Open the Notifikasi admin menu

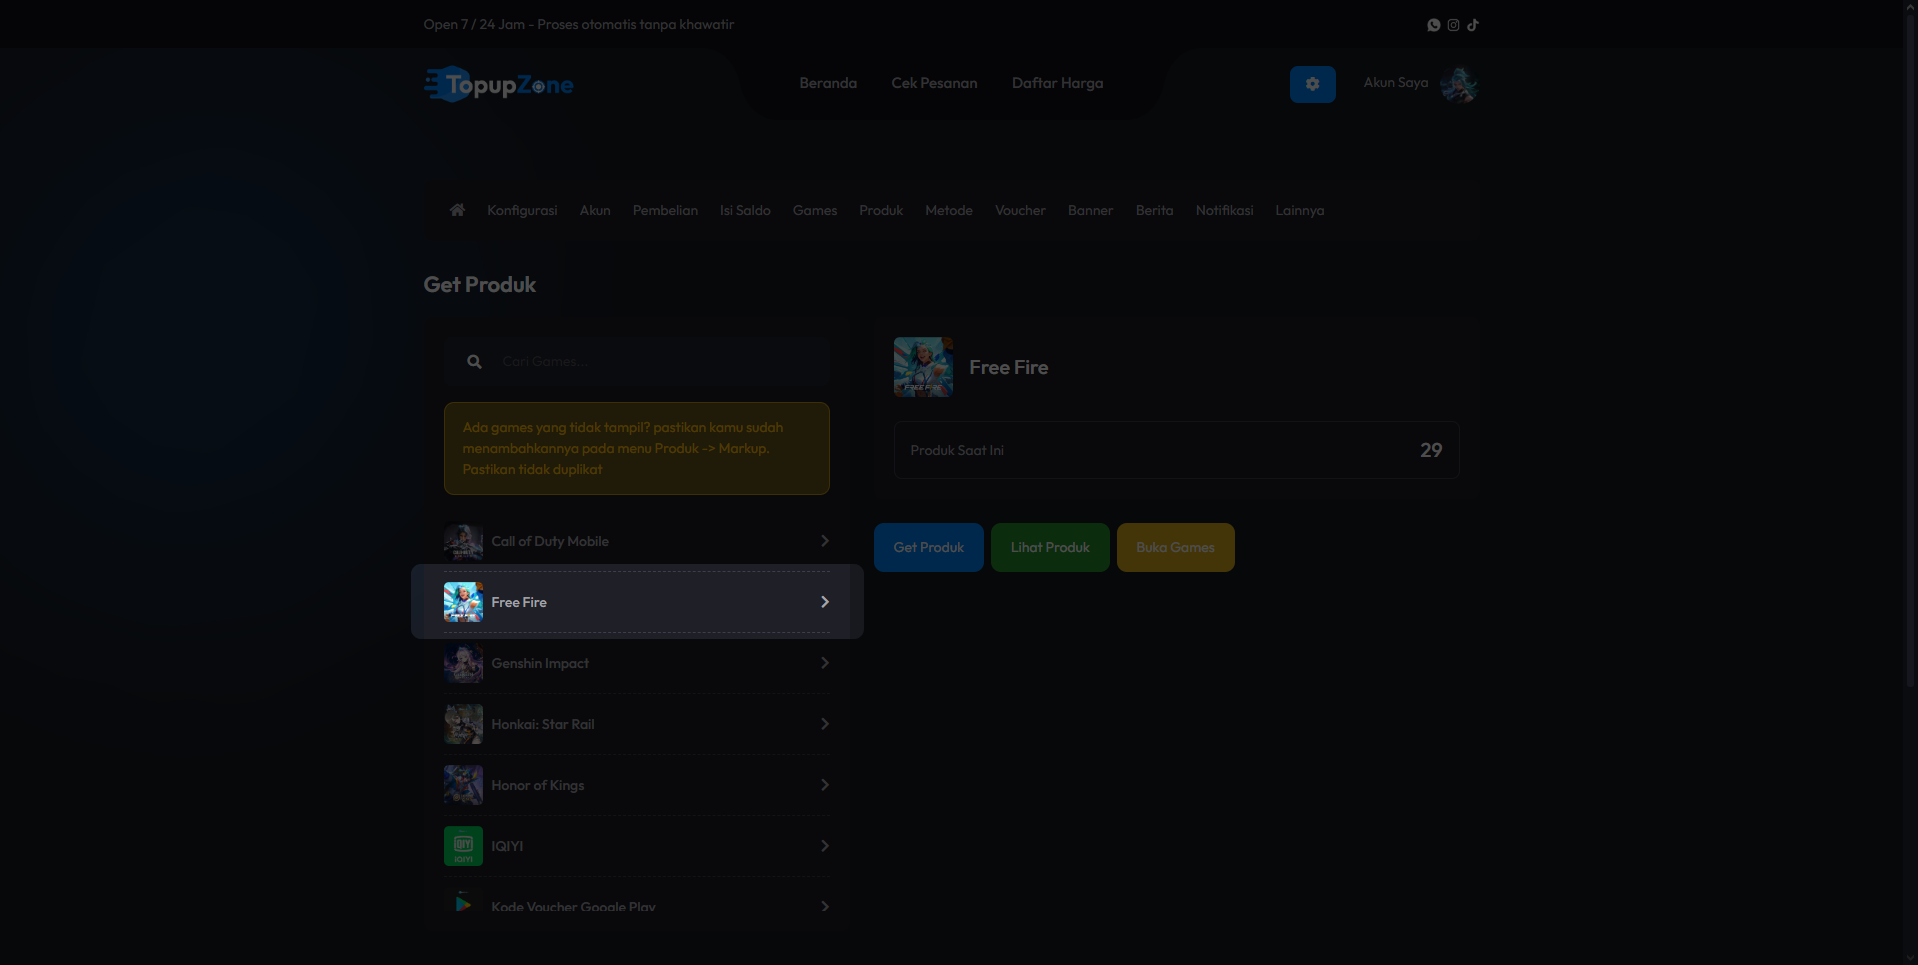click(x=1224, y=210)
